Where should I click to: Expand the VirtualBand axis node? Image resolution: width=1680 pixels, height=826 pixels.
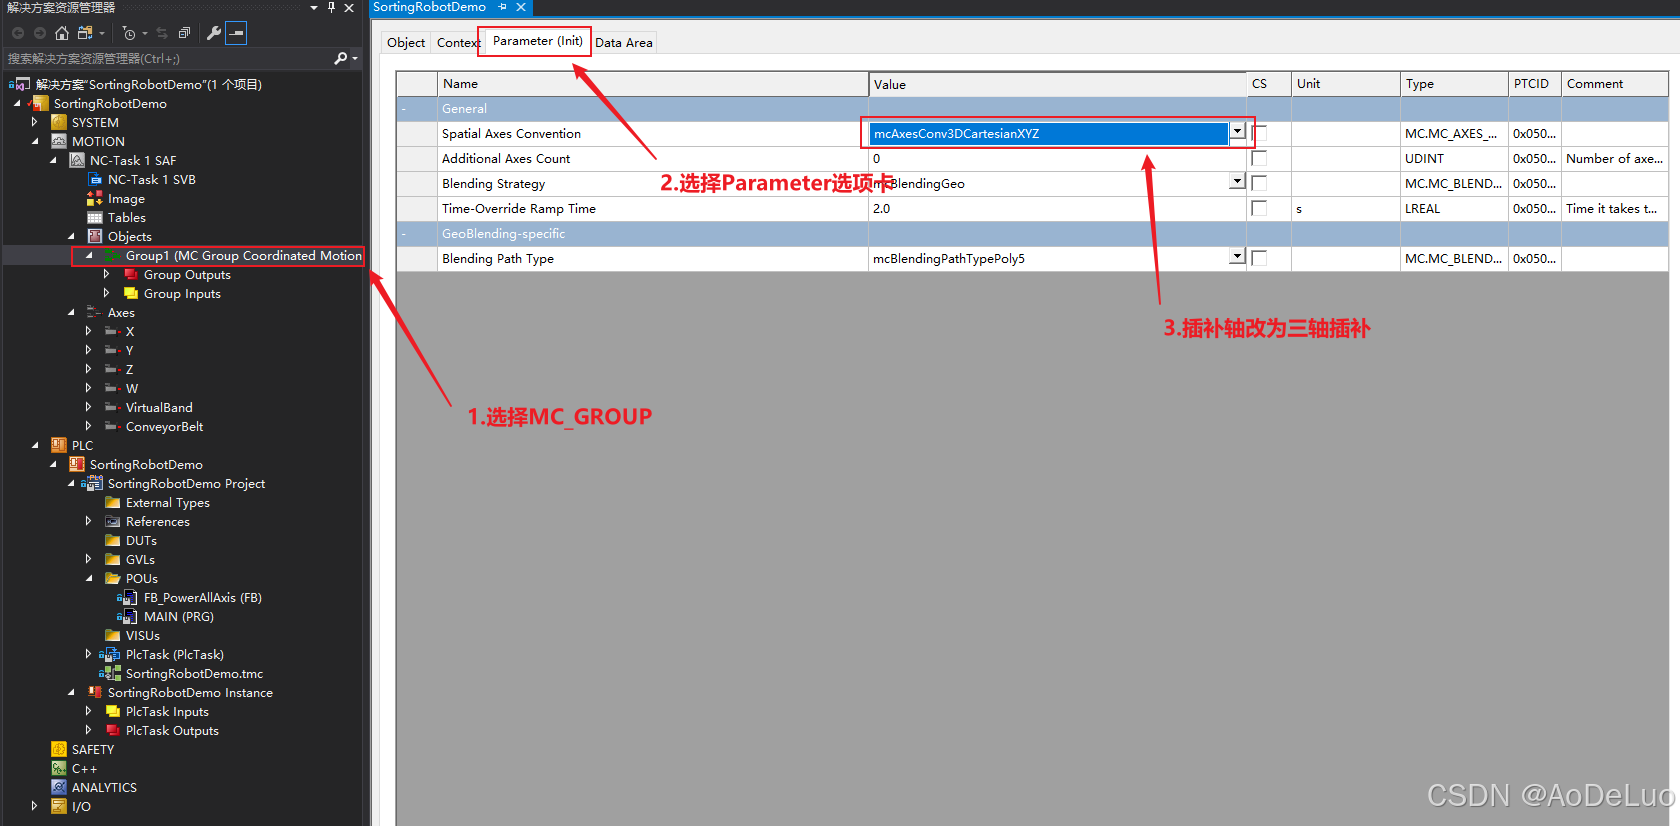[88, 407]
